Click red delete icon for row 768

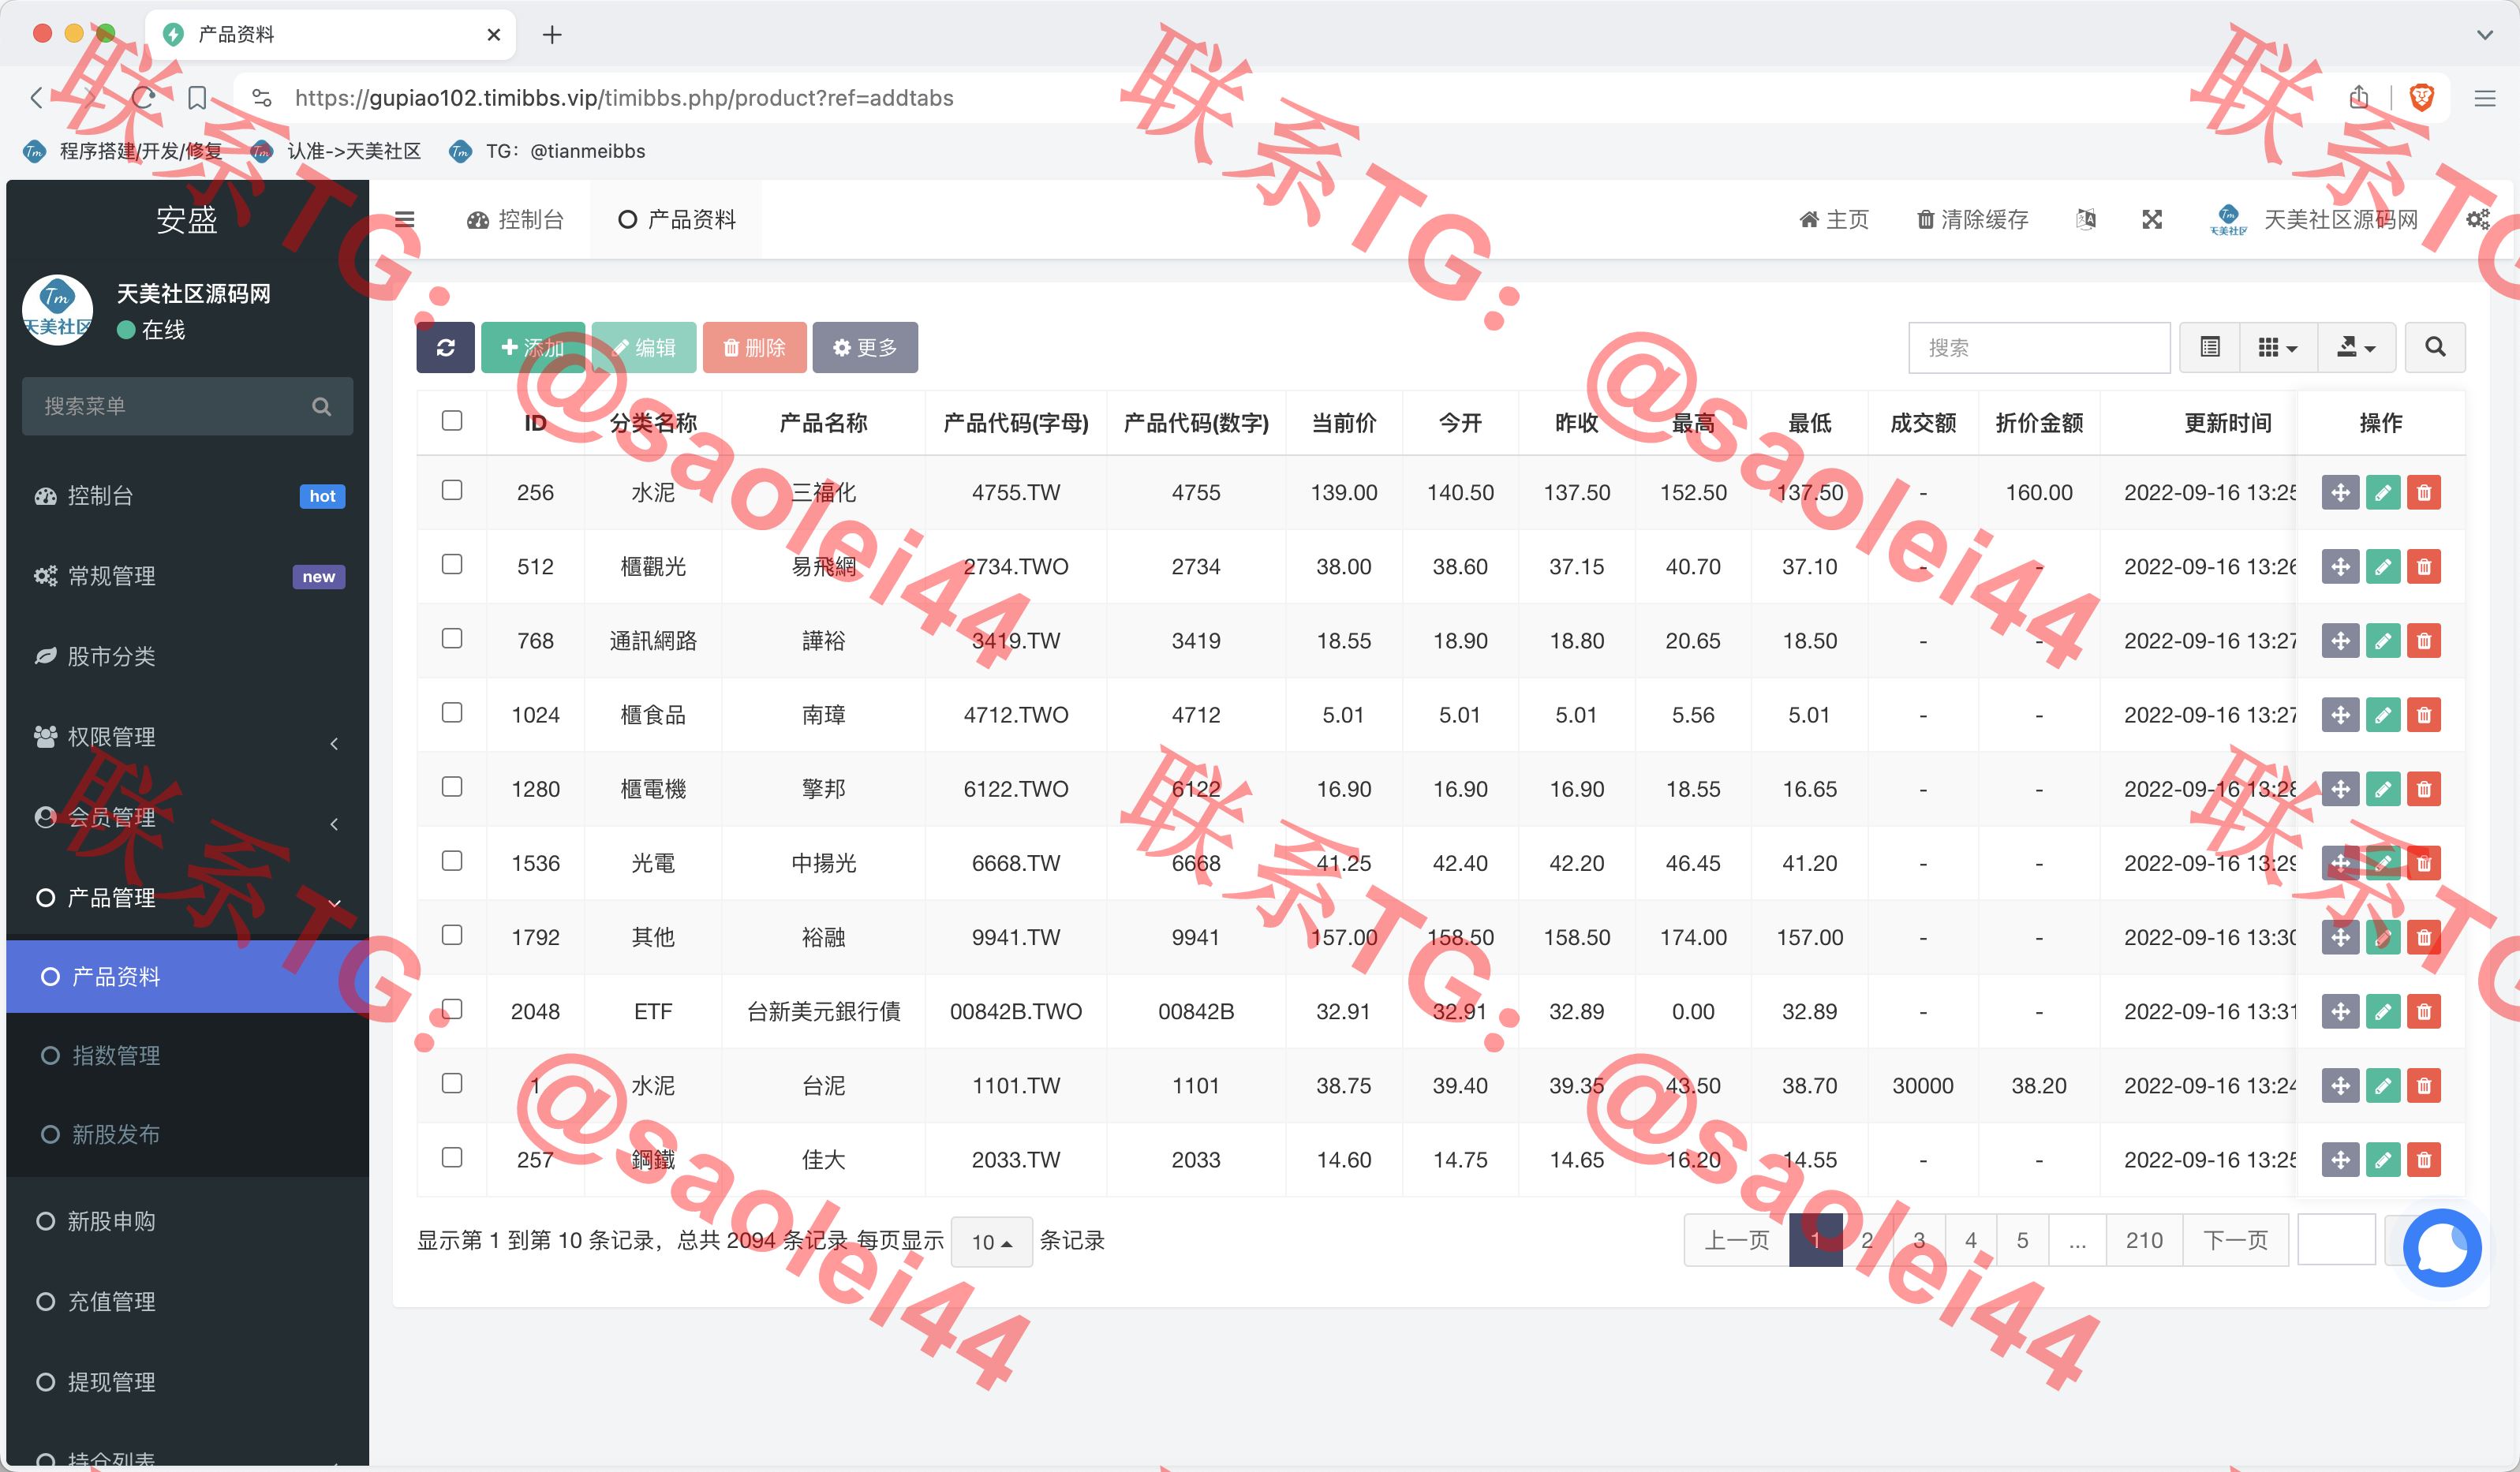click(2424, 640)
